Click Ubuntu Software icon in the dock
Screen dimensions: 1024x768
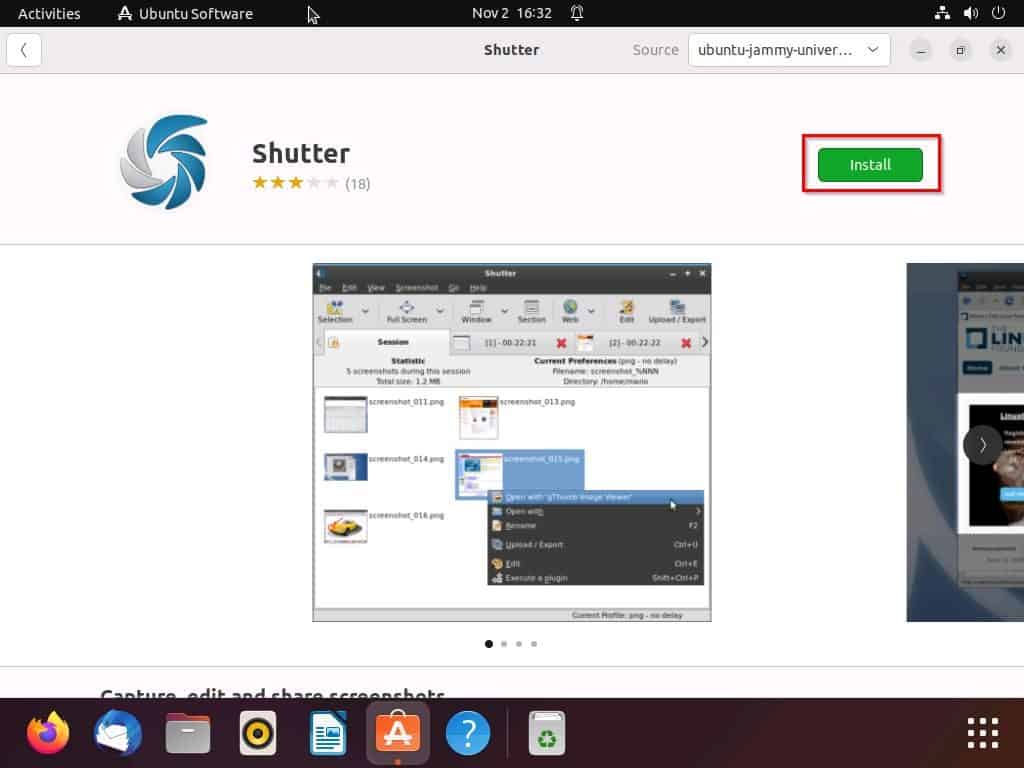[398, 733]
